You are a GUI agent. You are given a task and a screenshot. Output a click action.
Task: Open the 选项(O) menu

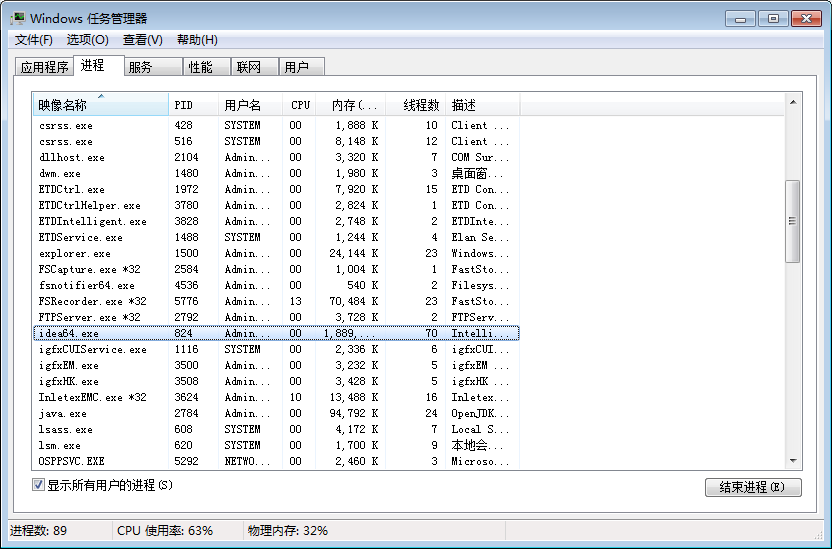[x=88, y=40]
